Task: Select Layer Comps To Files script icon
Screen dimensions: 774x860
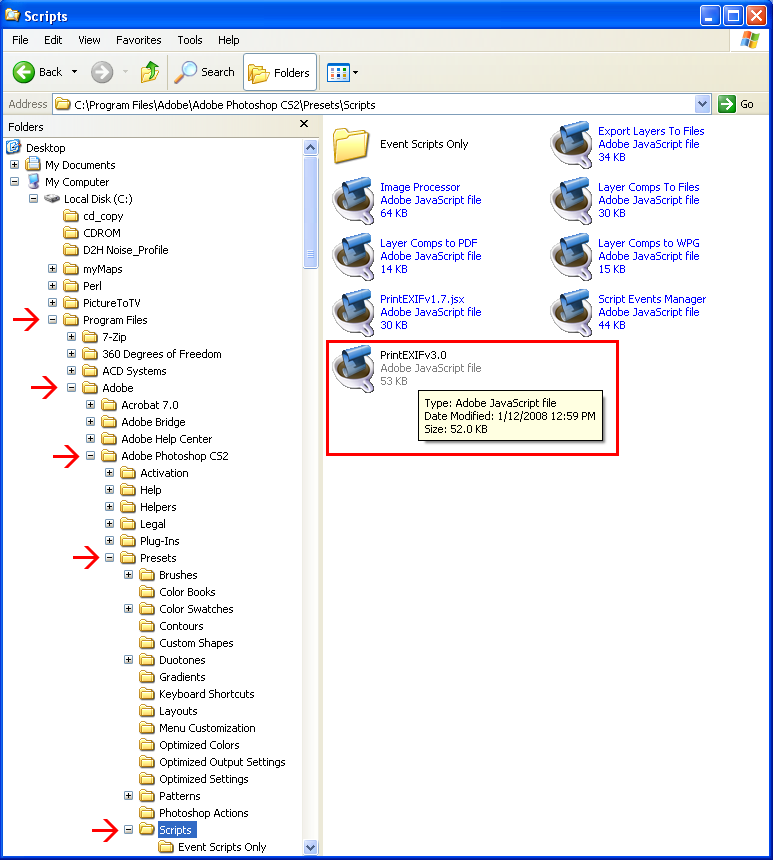Action: [x=572, y=200]
